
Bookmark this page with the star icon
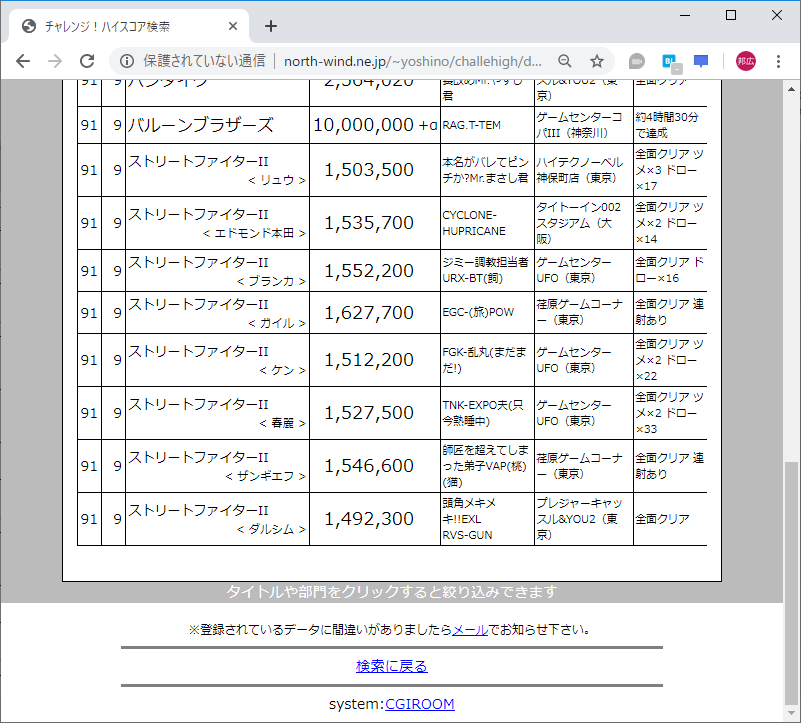point(597,61)
